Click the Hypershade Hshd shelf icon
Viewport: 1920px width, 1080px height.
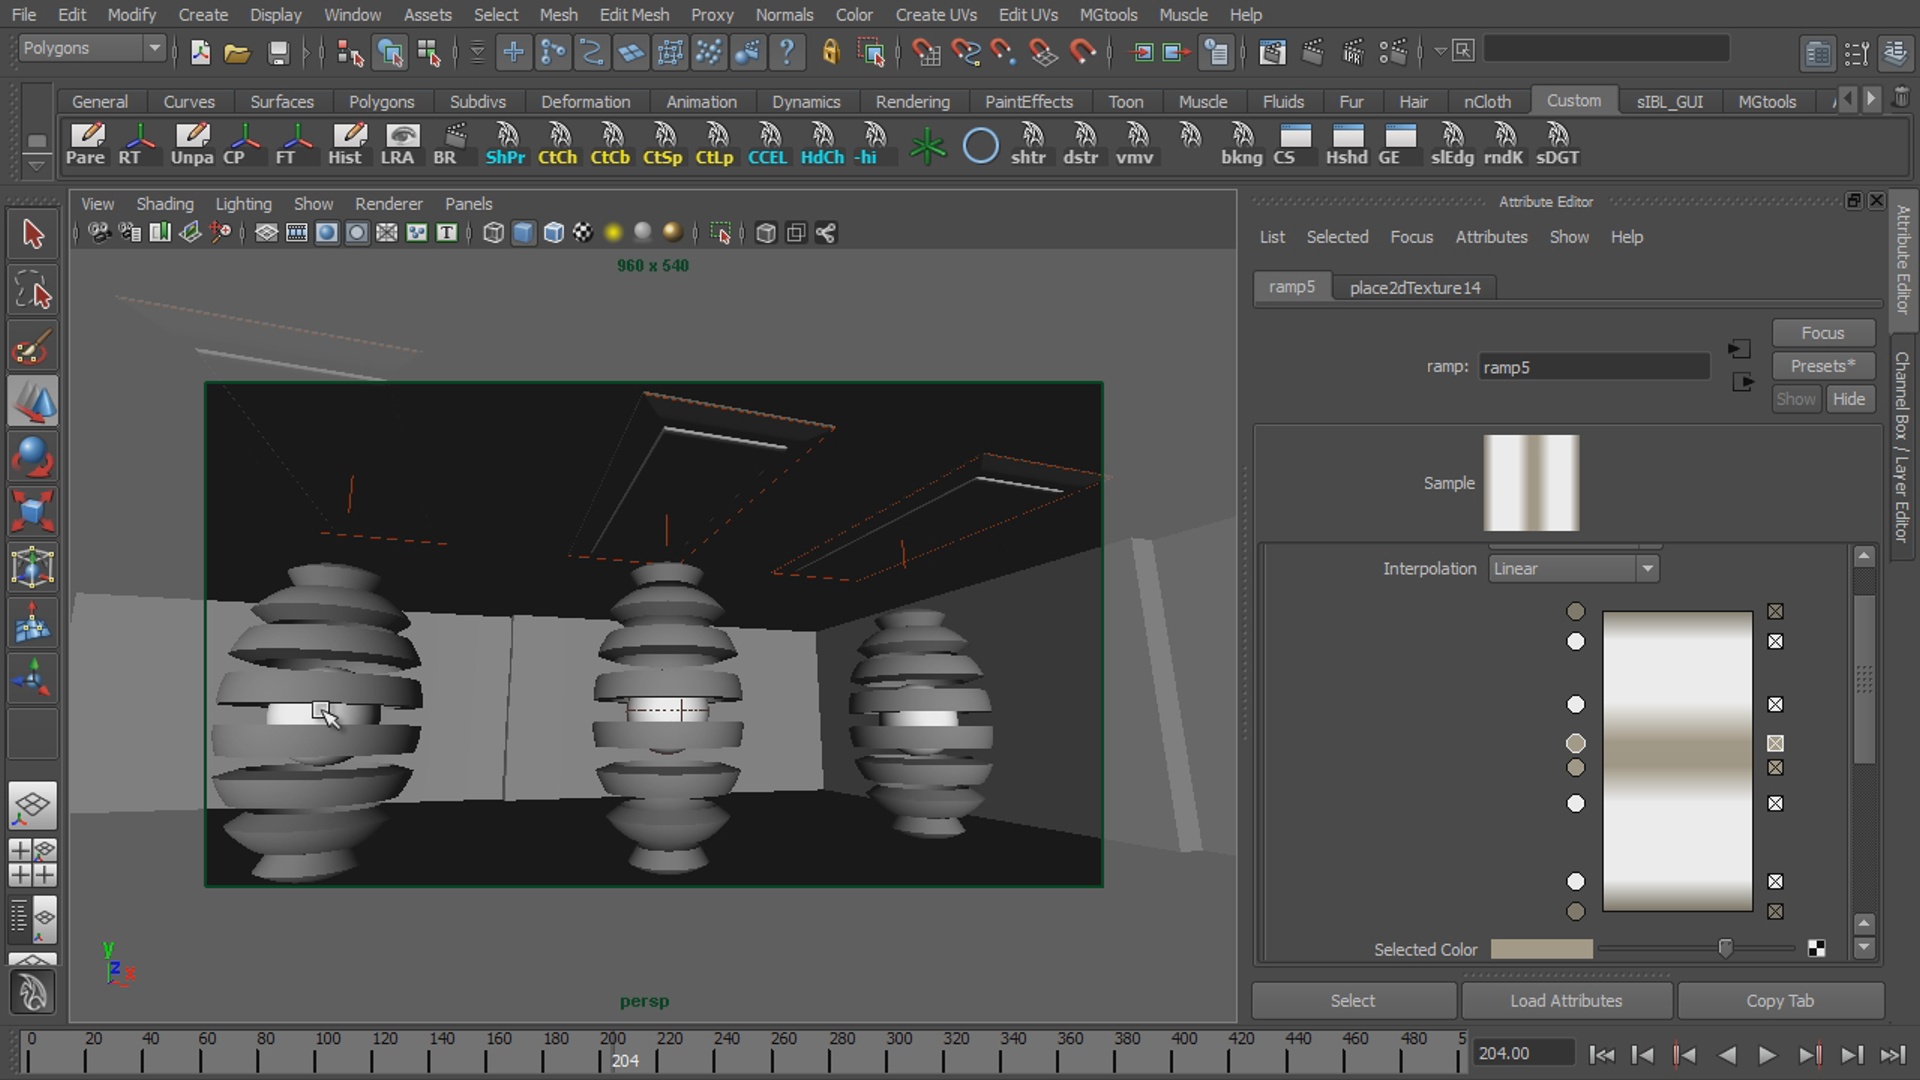pos(1346,143)
